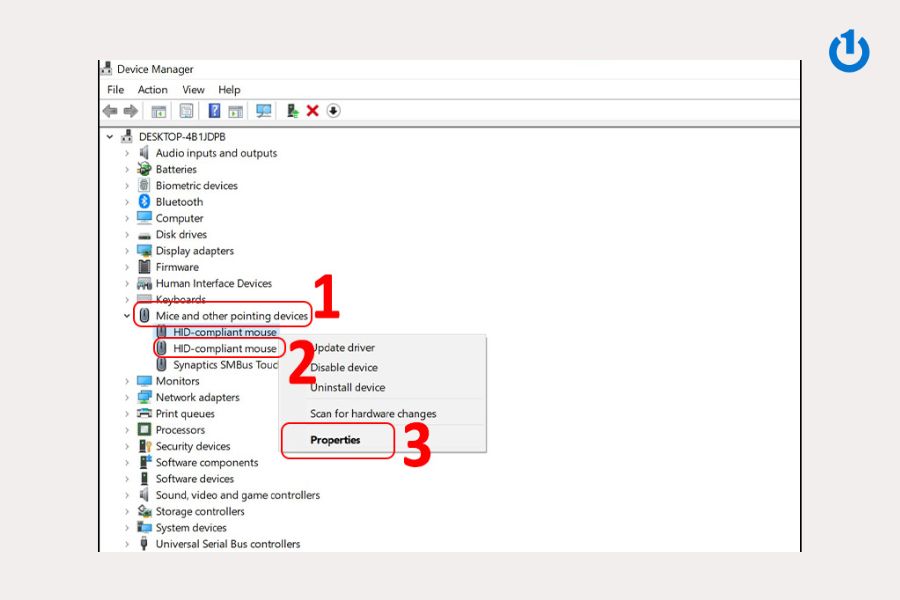Select Sound, video and game controllers
The width and height of the screenshot is (900, 600).
click(x=237, y=495)
